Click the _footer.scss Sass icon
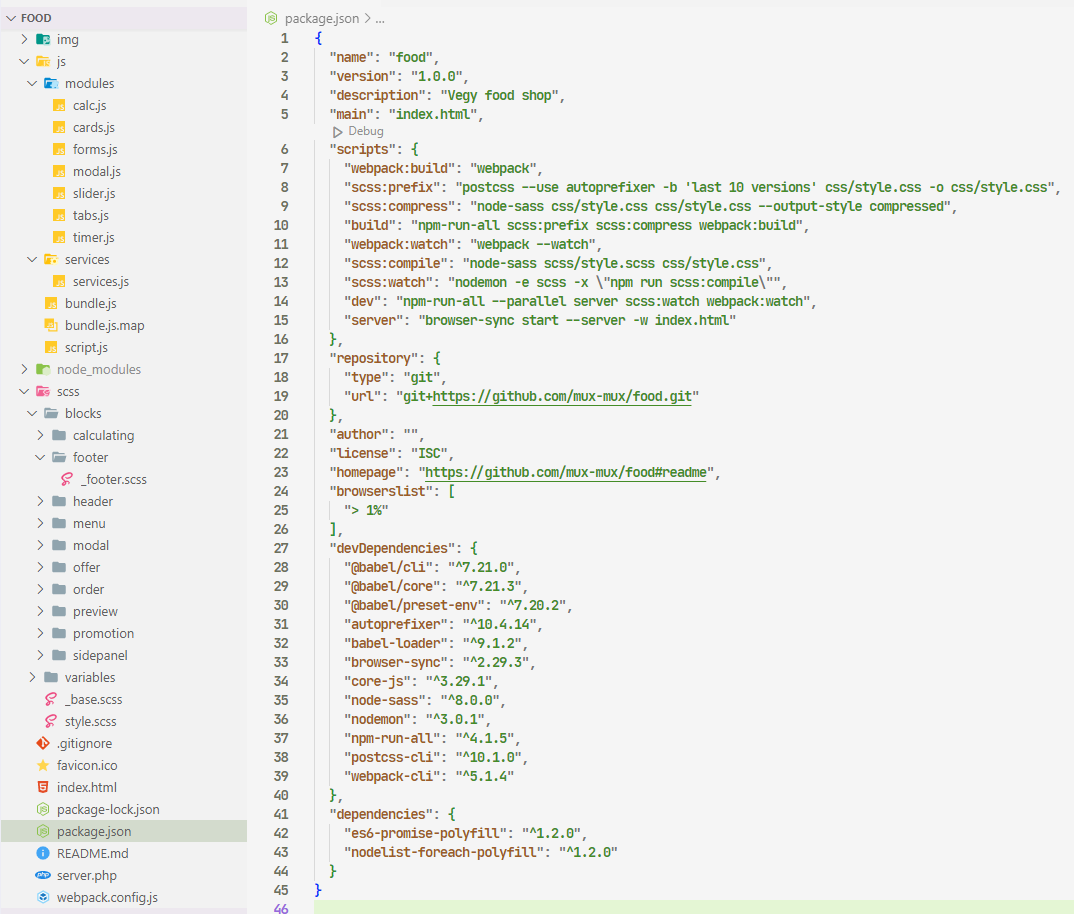 (x=67, y=479)
